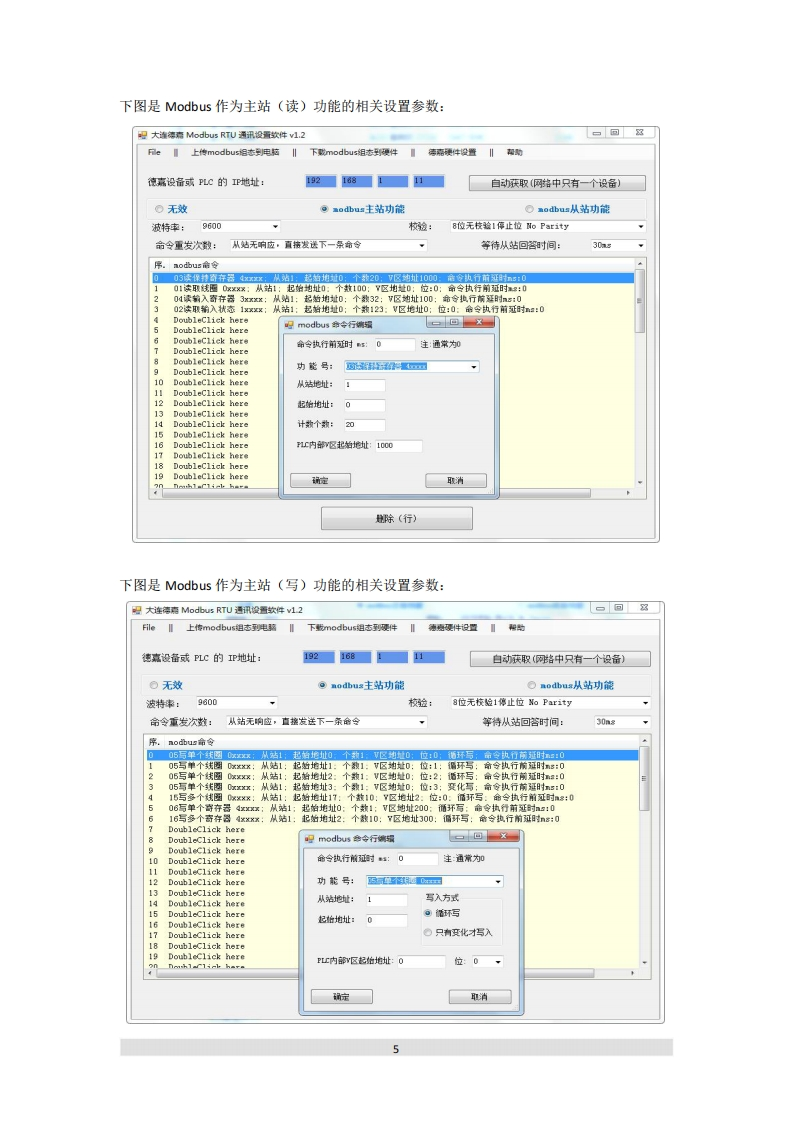Open 德嘉硬件设置 menu in window listing 16写多个寄存器
Screen dimensions: 793x1122
point(450,628)
